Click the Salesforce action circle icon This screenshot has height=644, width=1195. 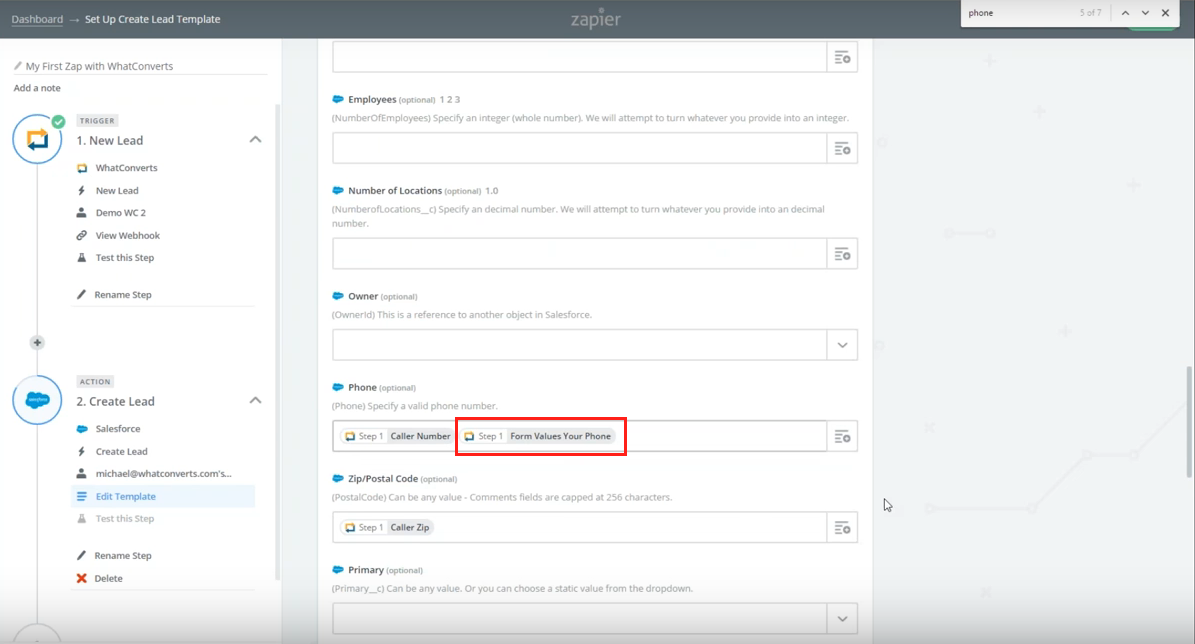pos(37,400)
